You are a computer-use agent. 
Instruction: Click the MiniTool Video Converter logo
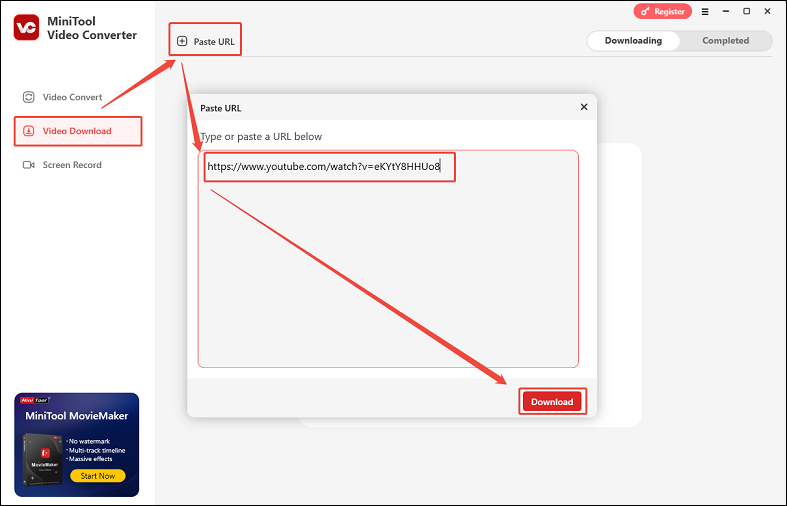point(26,27)
